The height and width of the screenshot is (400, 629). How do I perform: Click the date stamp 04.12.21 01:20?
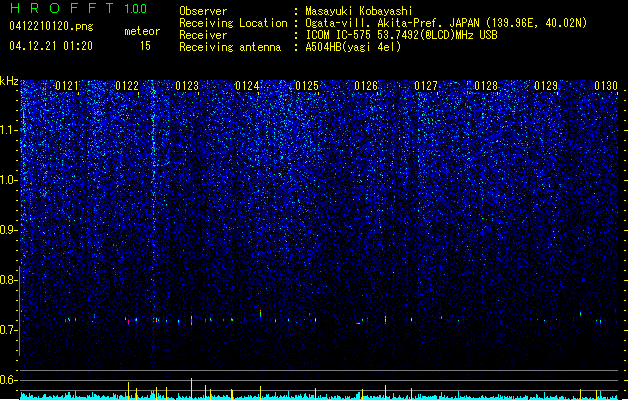tap(51, 46)
